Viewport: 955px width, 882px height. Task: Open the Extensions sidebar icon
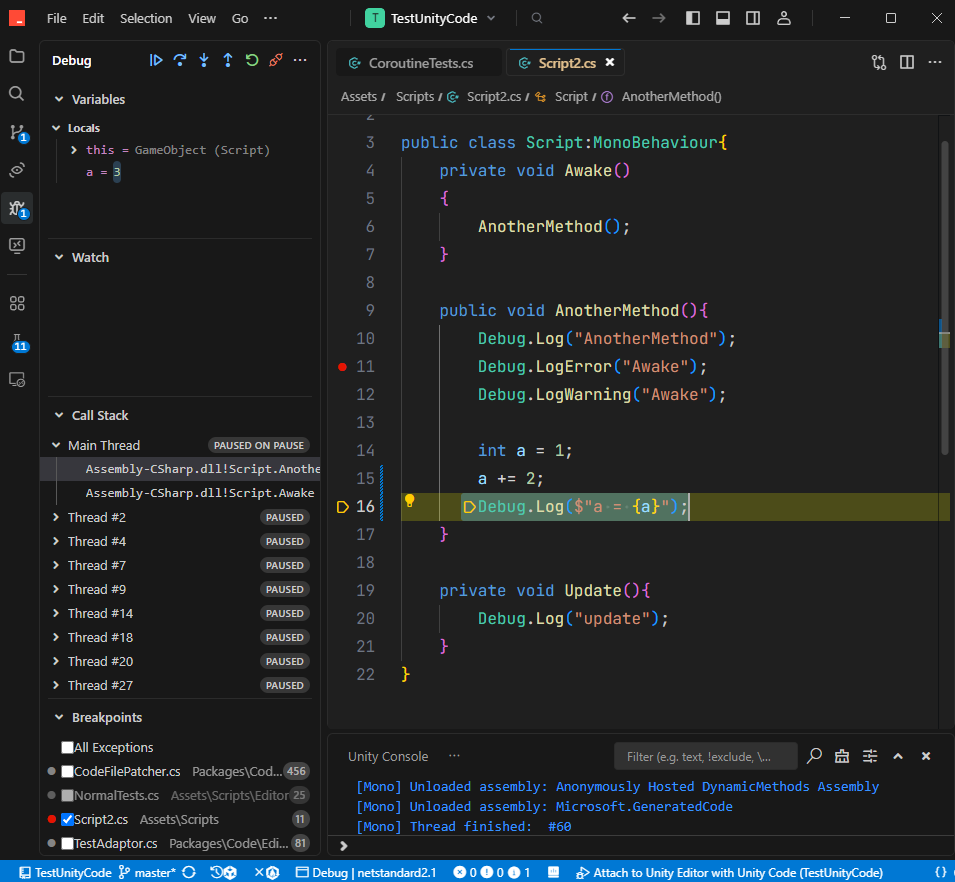(17, 303)
